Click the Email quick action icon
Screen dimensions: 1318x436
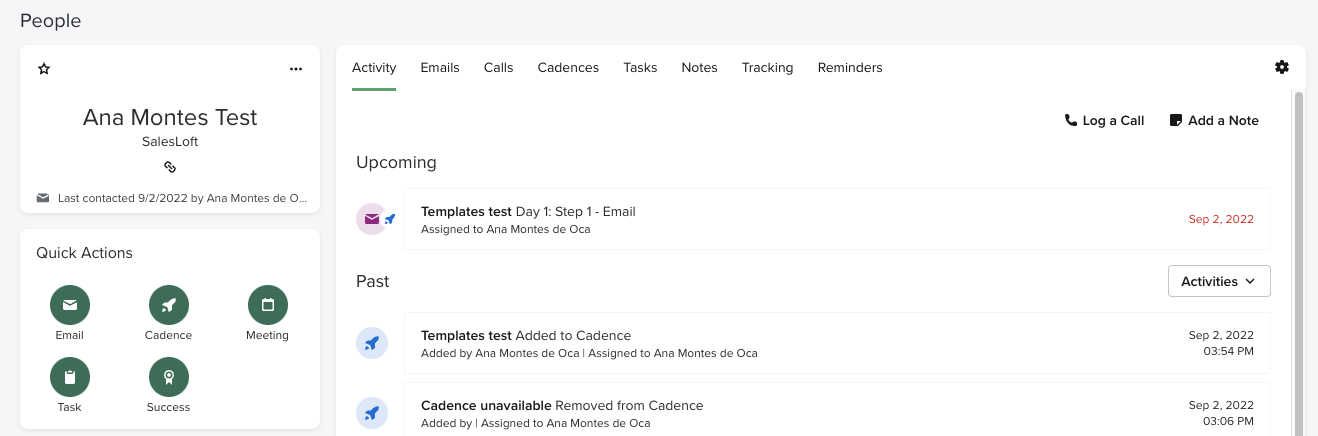coord(70,305)
